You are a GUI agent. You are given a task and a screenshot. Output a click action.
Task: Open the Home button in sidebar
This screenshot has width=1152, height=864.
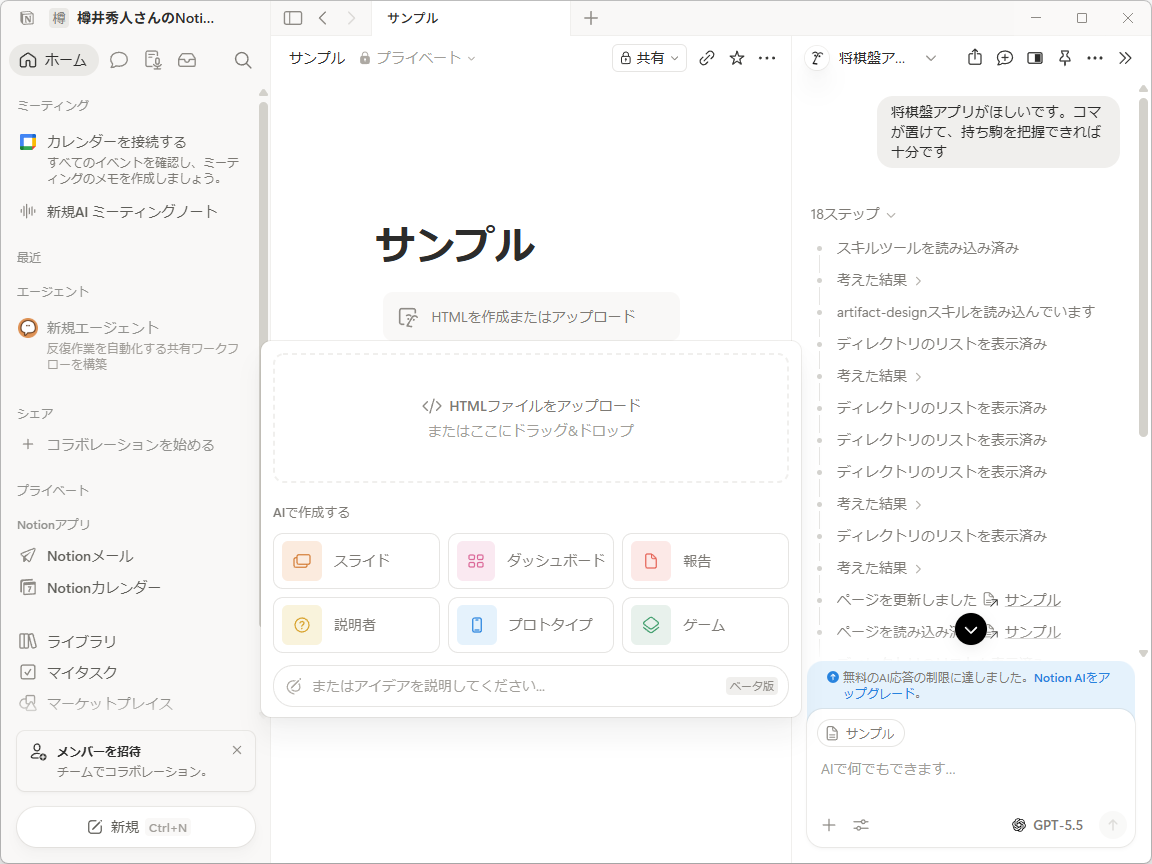54,60
